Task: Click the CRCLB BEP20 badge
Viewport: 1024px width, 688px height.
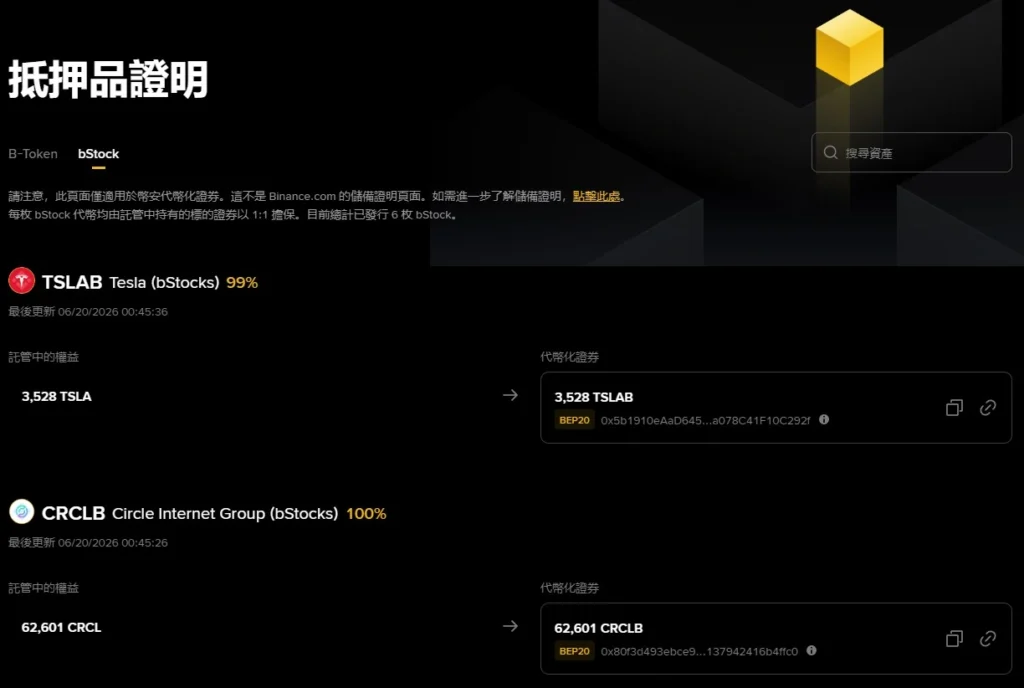Action: (575, 651)
